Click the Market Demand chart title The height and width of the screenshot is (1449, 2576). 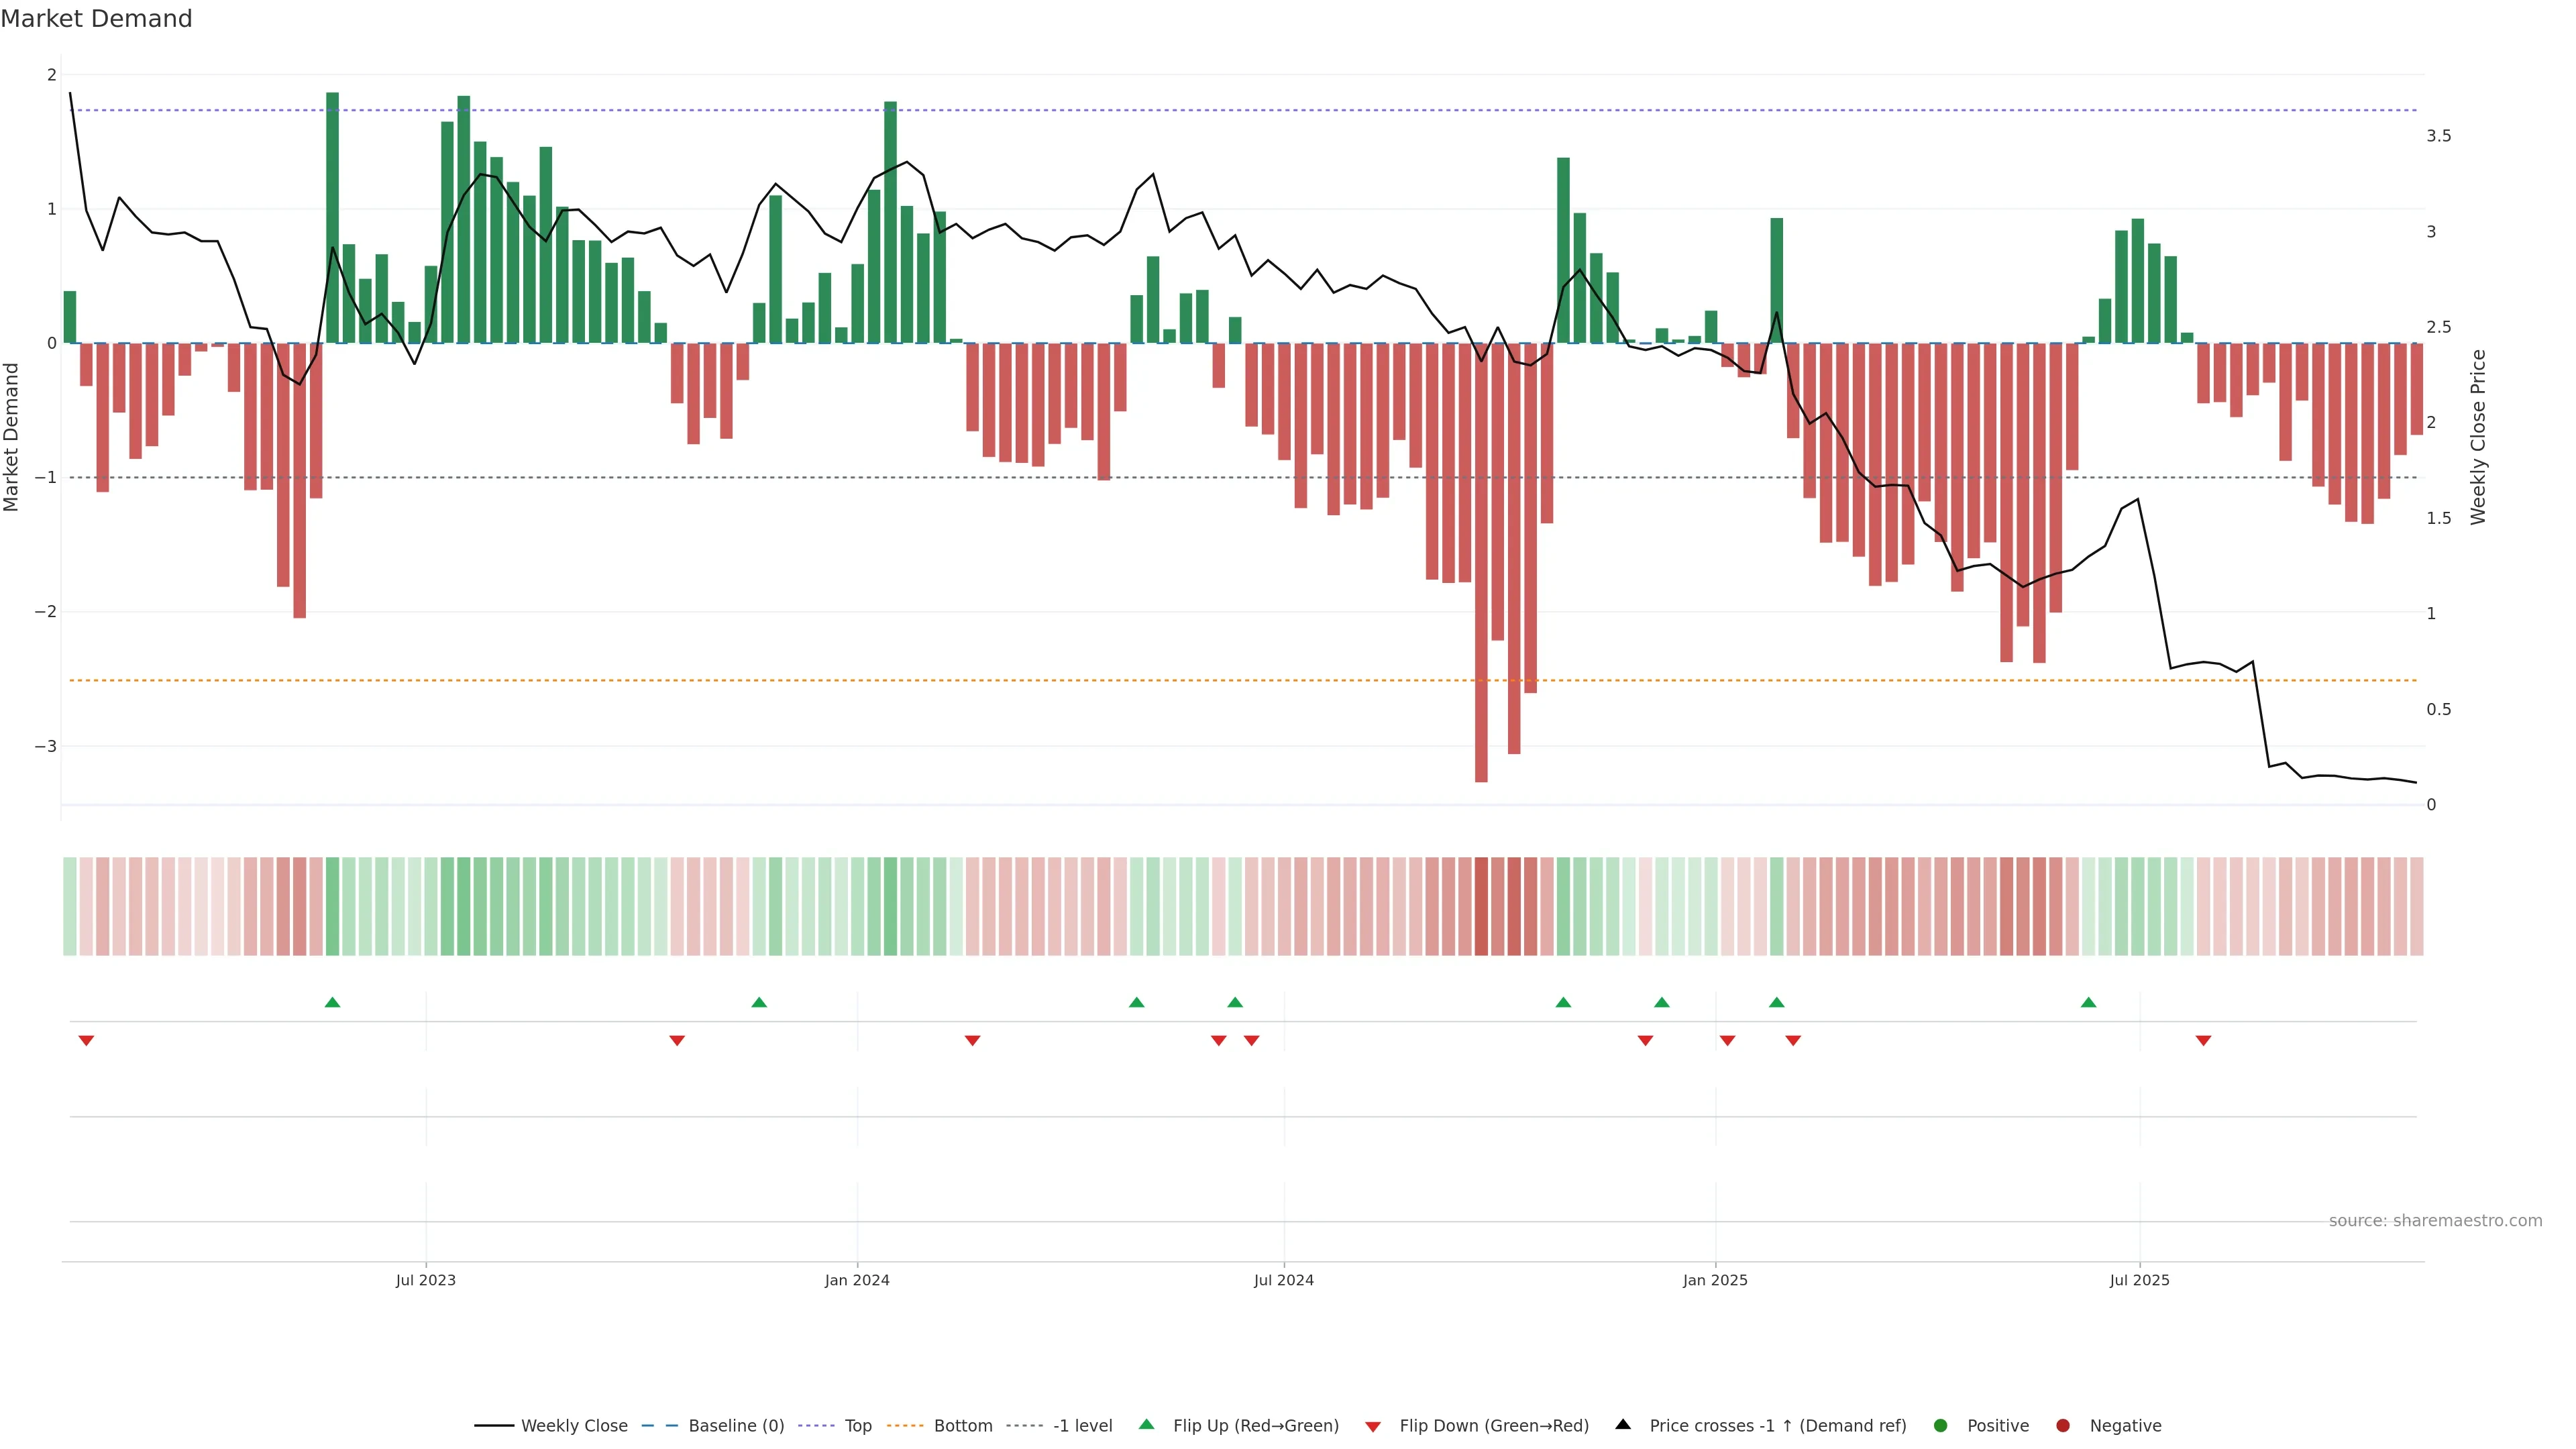[x=96, y=19]
